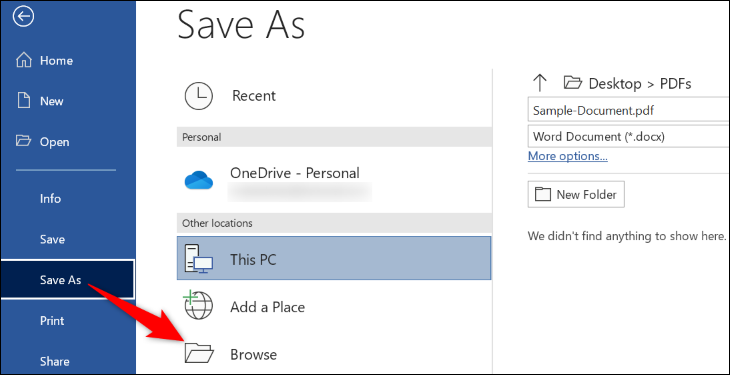This screenshot has width=730, height=375.
Task: Select the Save As menu entry
Action: tap(68, 280)
